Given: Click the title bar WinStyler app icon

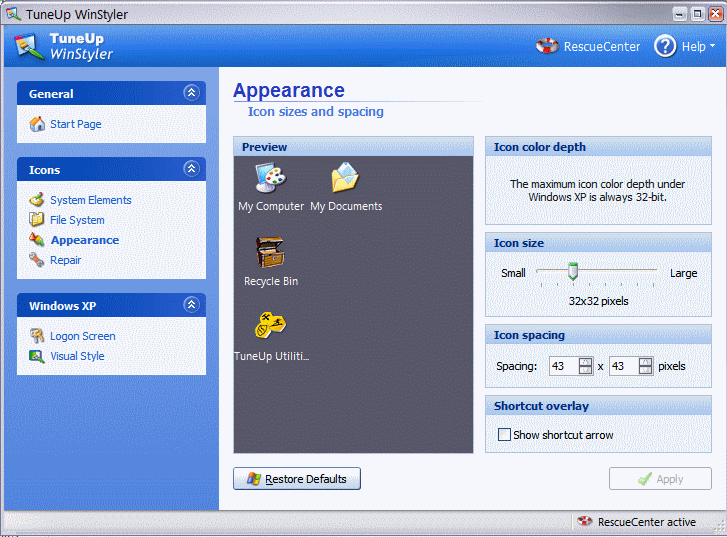Looking at the screenshot, I should (13, 13).
